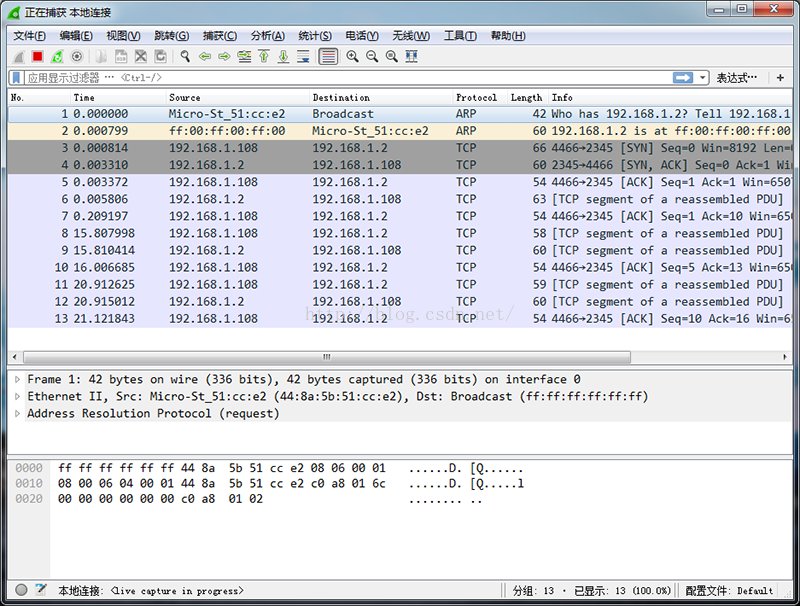800x606 pixels.
Task: Open the 电话(Y) menu
Action: [362, 36]
